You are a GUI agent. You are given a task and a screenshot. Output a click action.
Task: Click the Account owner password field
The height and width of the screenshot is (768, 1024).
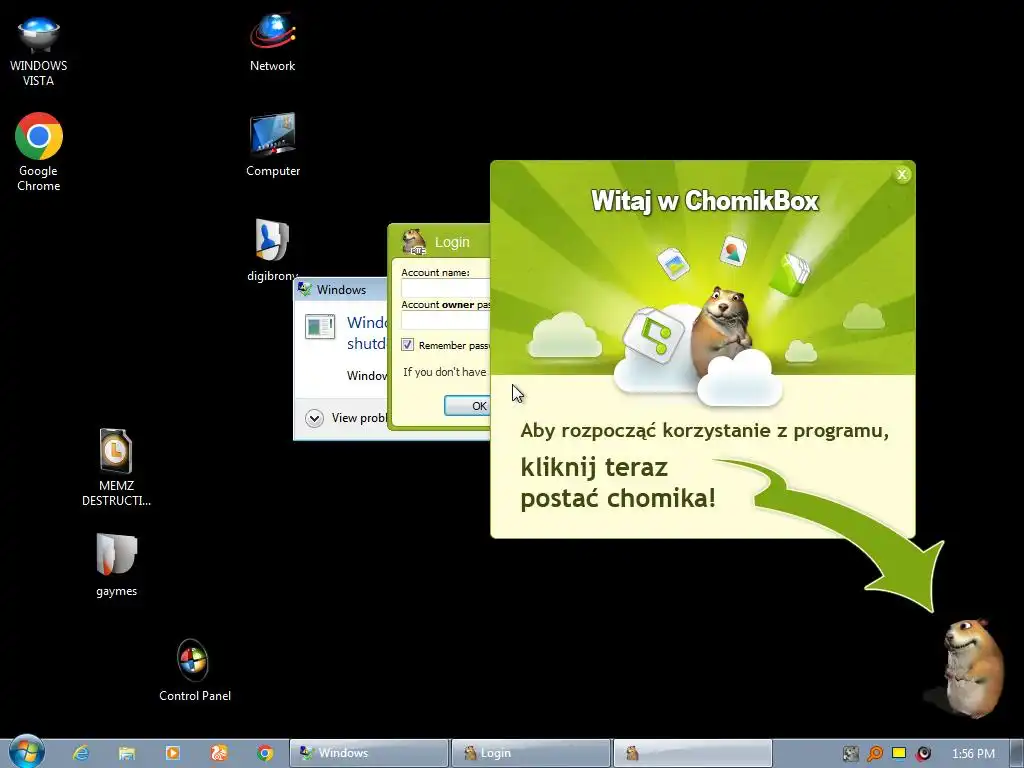[x=445, y=320]
